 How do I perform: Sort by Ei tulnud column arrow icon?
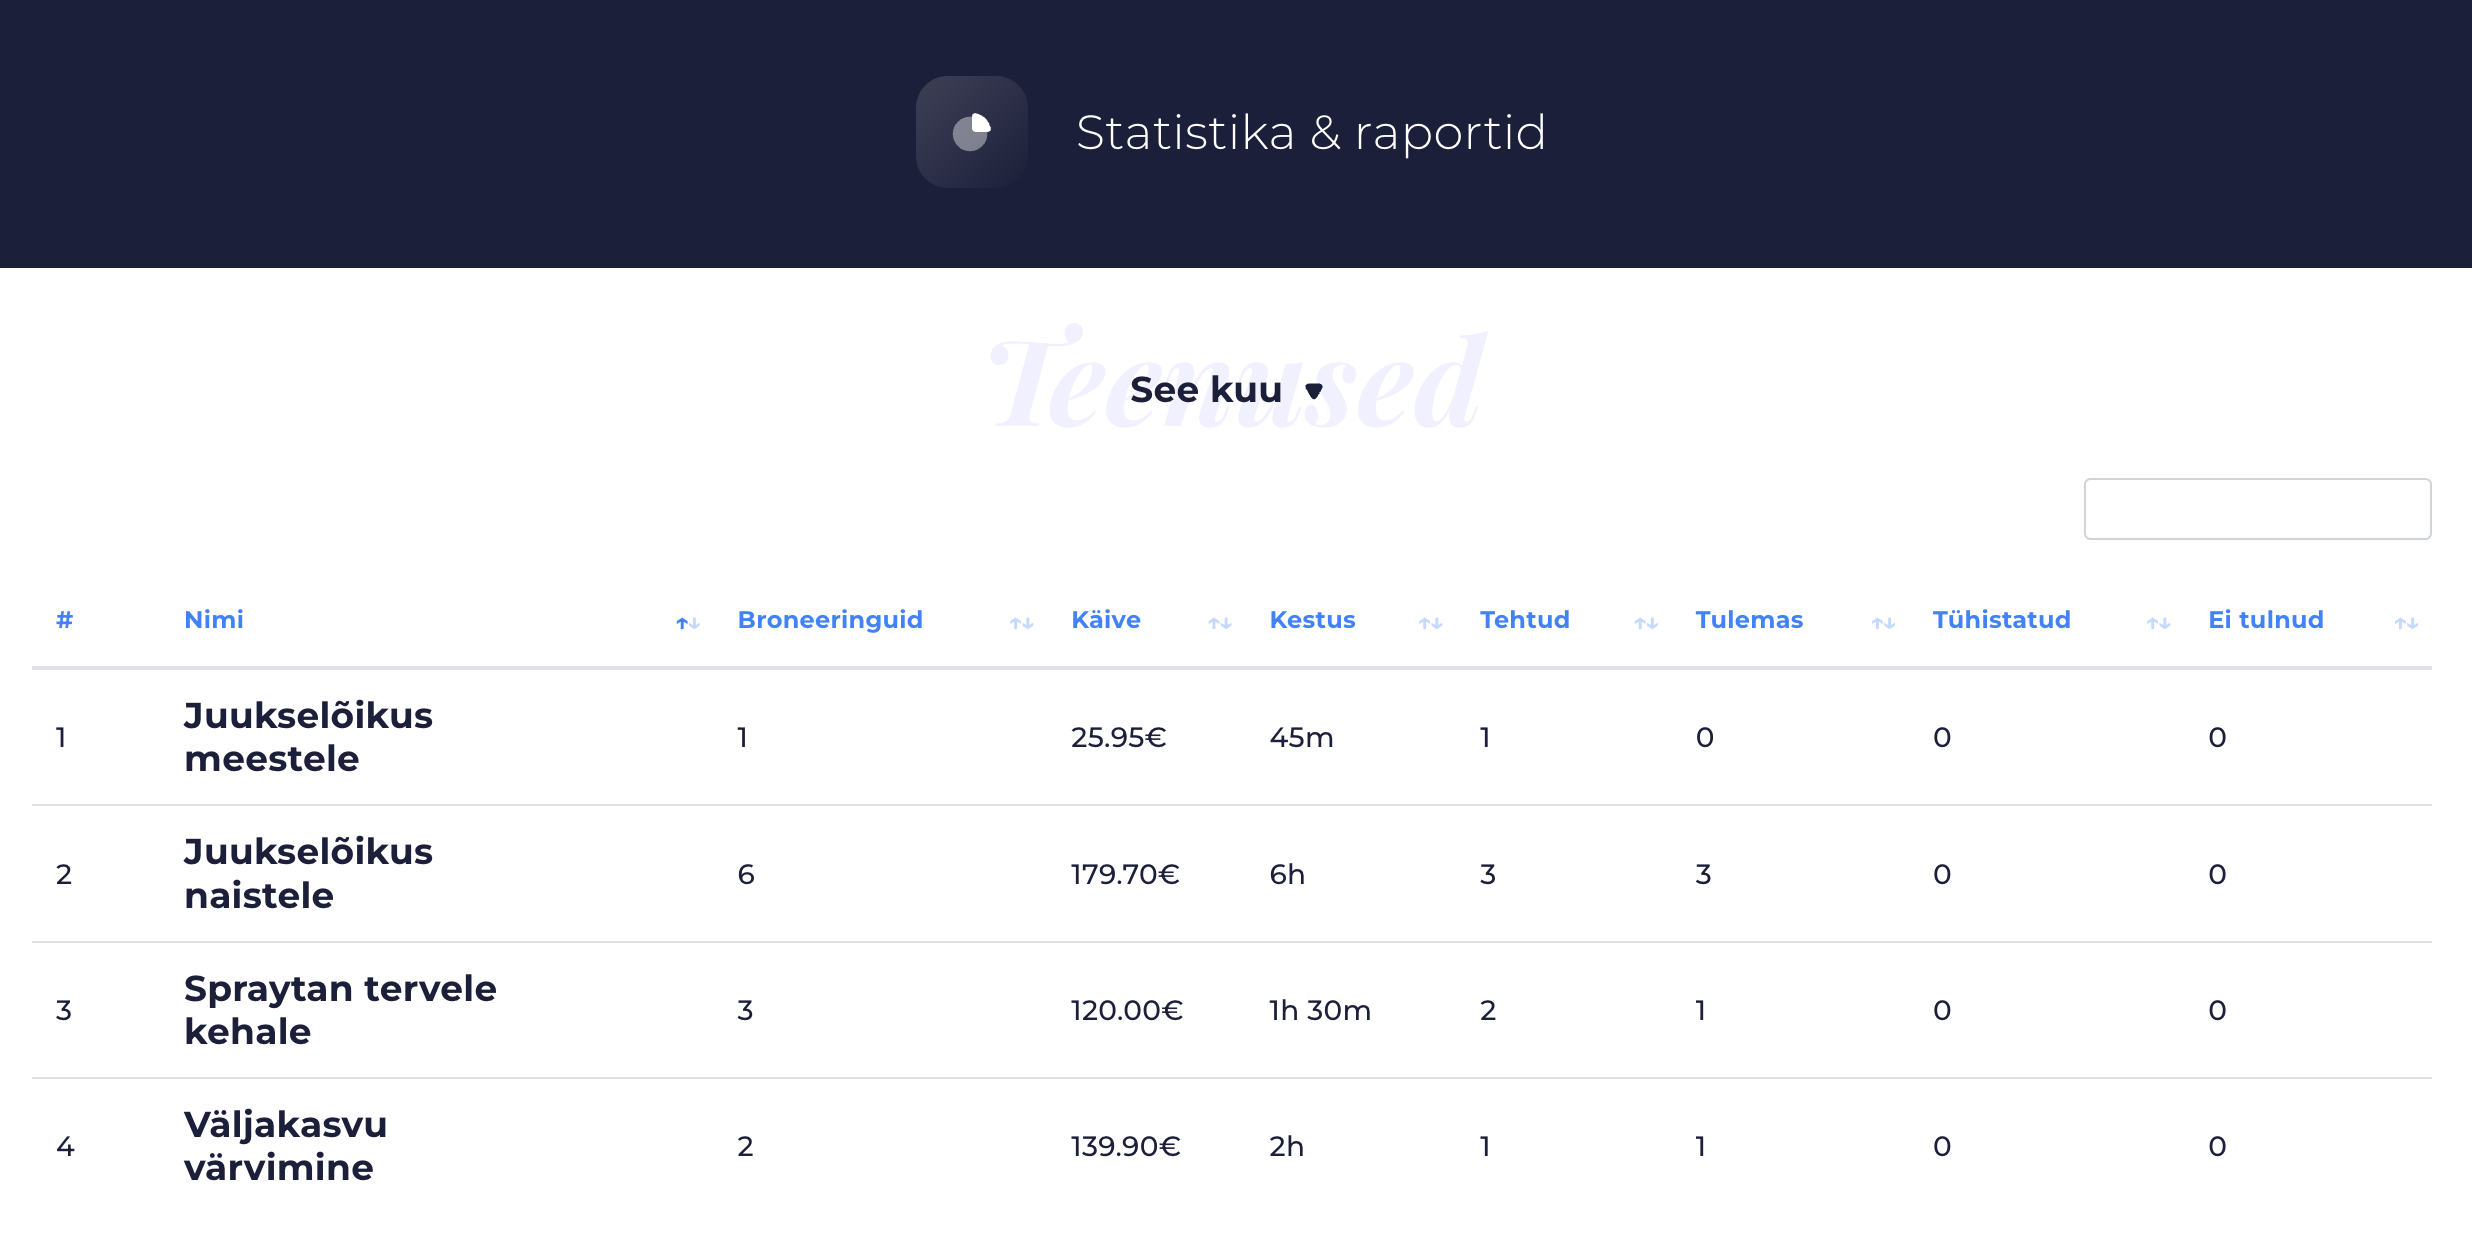(2406, 623)
